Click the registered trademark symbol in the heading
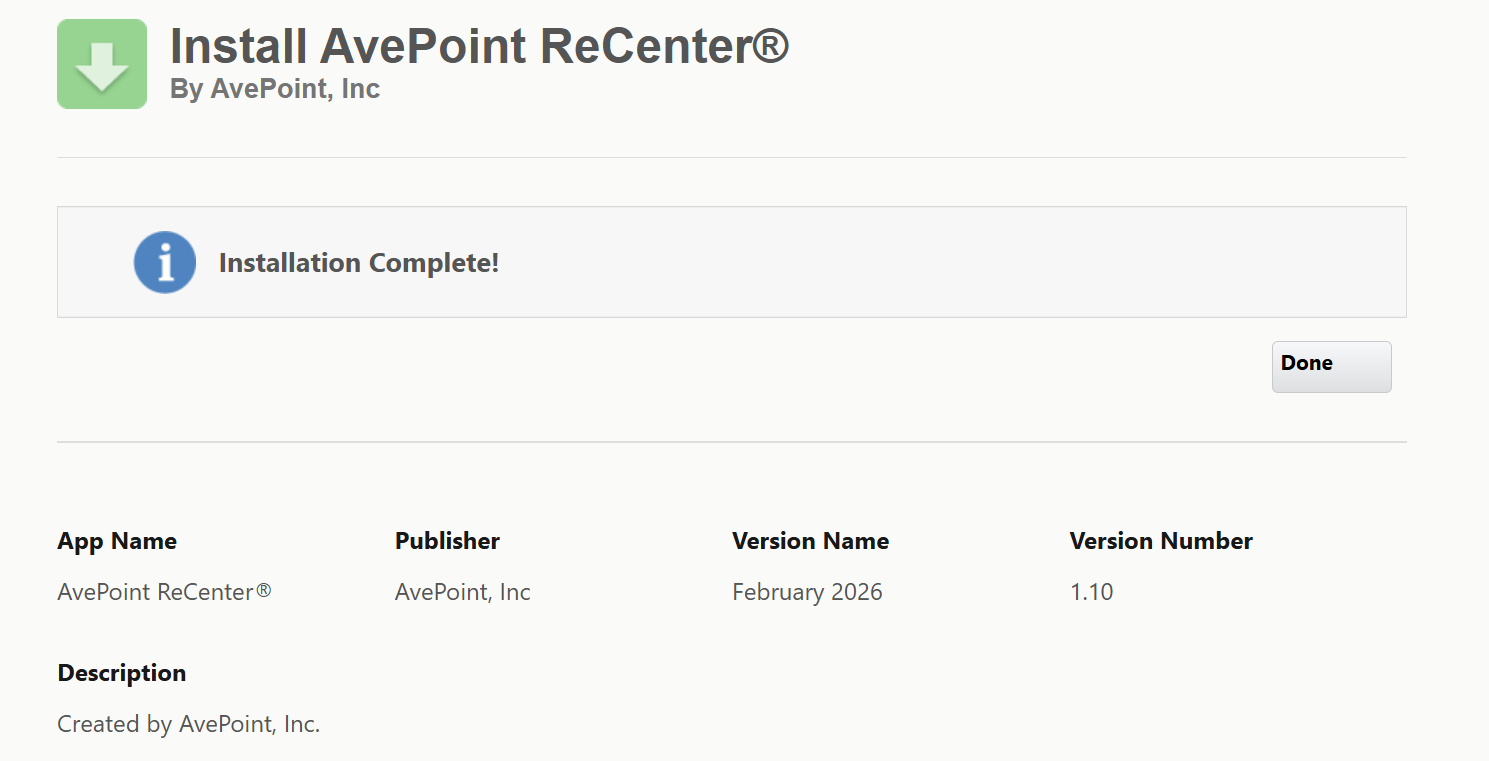This screenshot has width=1489, height=761. (x=769, y=46)
